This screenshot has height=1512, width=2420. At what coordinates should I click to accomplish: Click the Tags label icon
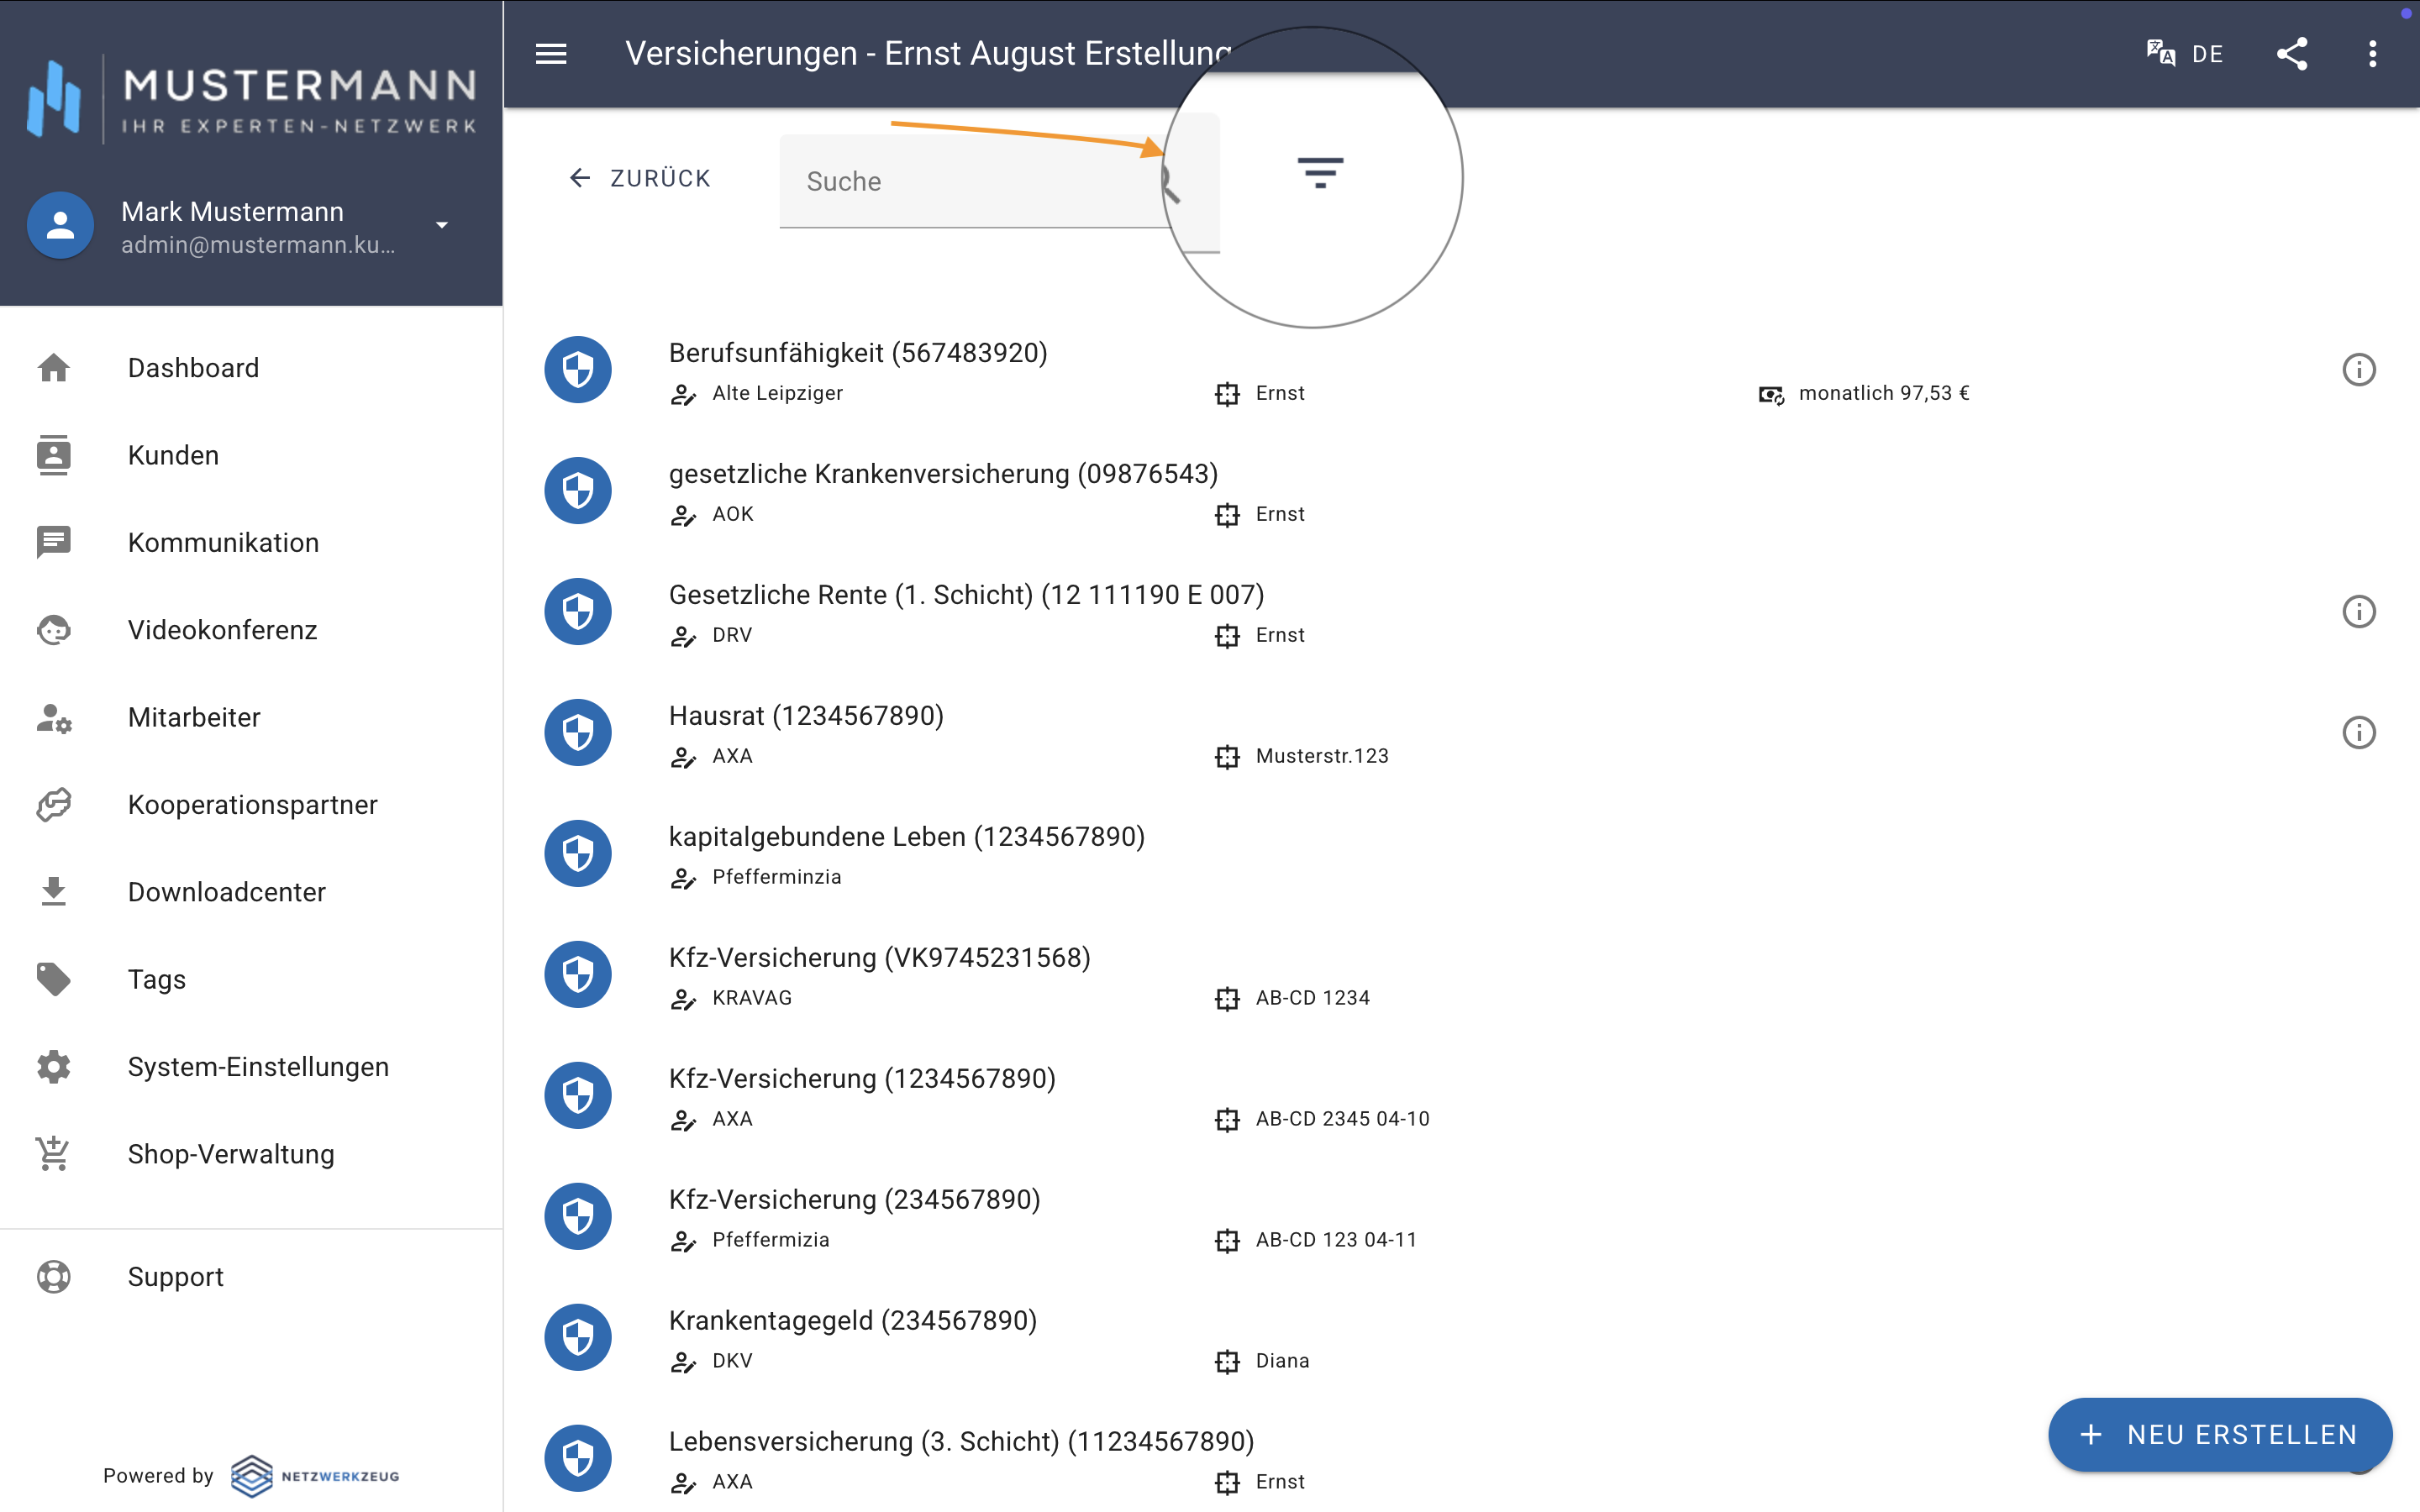(x=54, y=979)
